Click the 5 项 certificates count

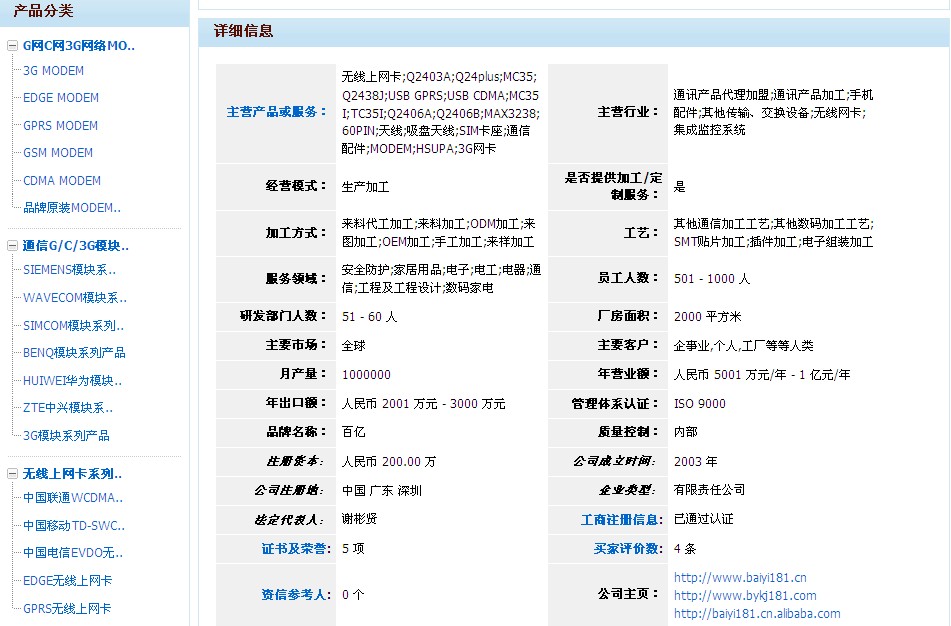click(x=353, y=549)
